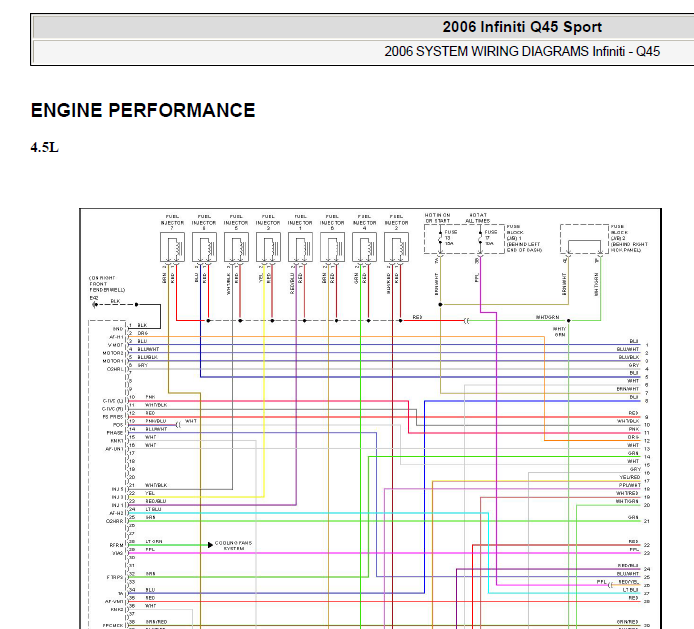The height and width of the screenshot is (629, 694).
Task: Click the E42 ground symbol
Action: tap(94, 305)
